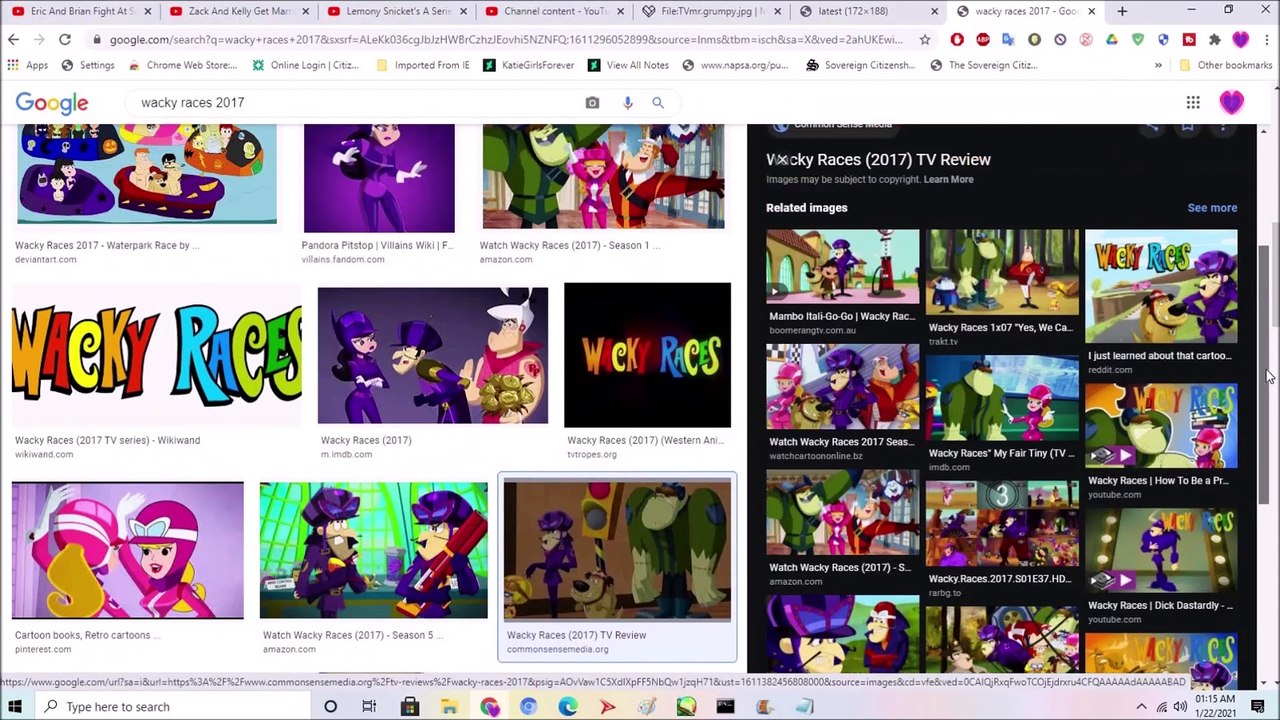
Task: Click See more related images
Action: 1212,208
